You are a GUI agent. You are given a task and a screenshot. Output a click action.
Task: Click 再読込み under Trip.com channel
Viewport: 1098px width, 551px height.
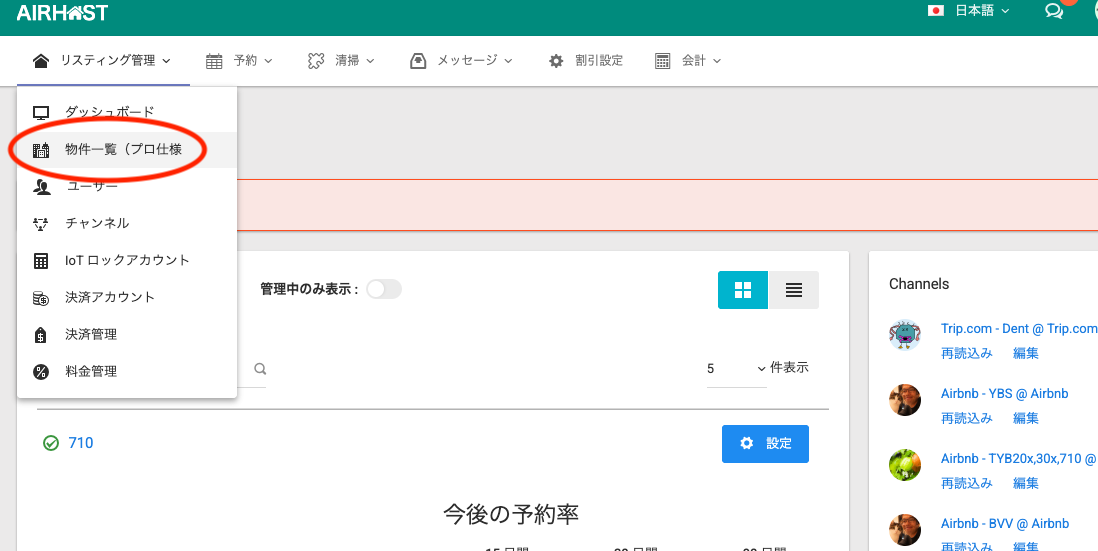(x=966, y=353)
